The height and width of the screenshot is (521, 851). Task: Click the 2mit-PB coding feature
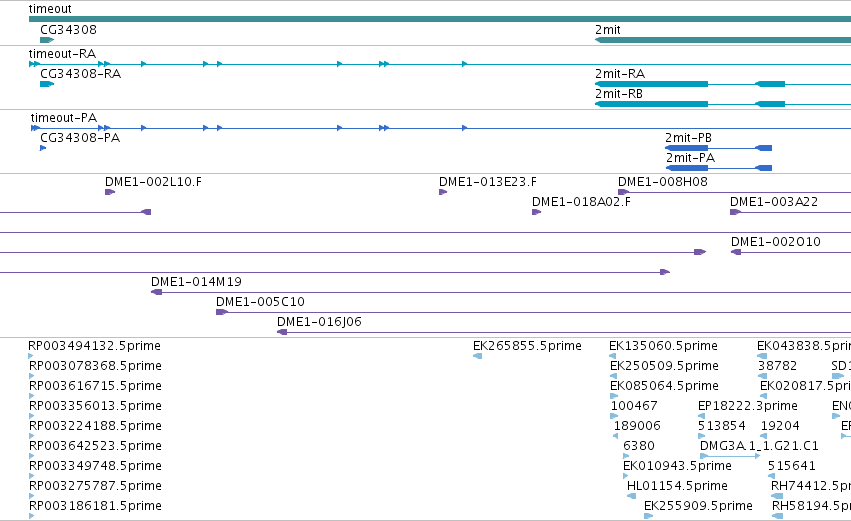(719, 148)
